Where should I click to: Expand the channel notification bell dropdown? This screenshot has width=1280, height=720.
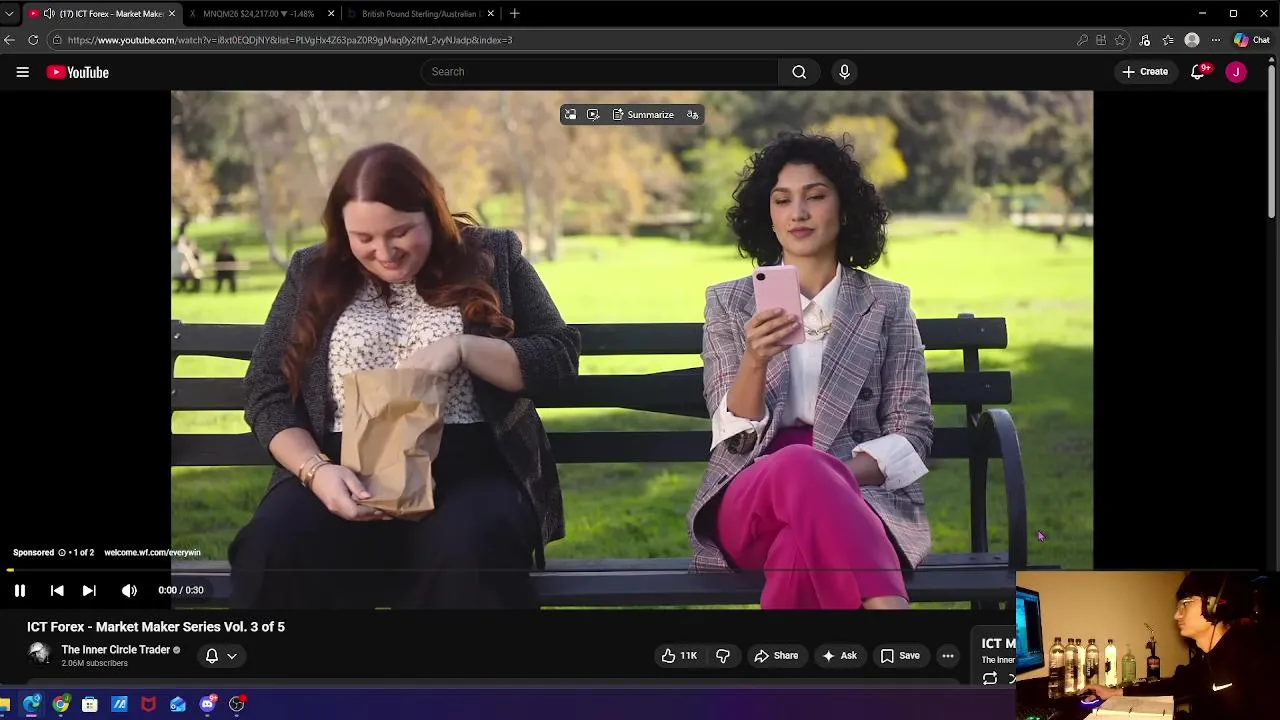(x=221, y=656)
